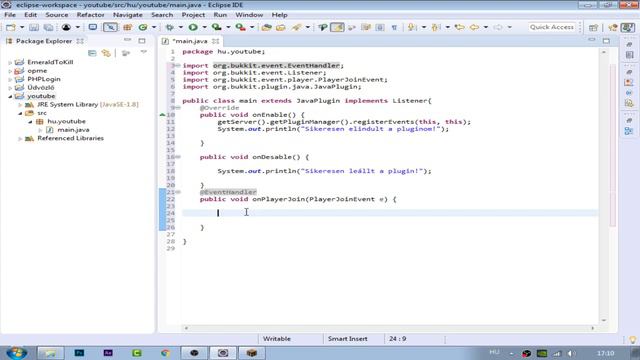Click the Previous Annotation icon
640x360 pixels.
[436, 27]
